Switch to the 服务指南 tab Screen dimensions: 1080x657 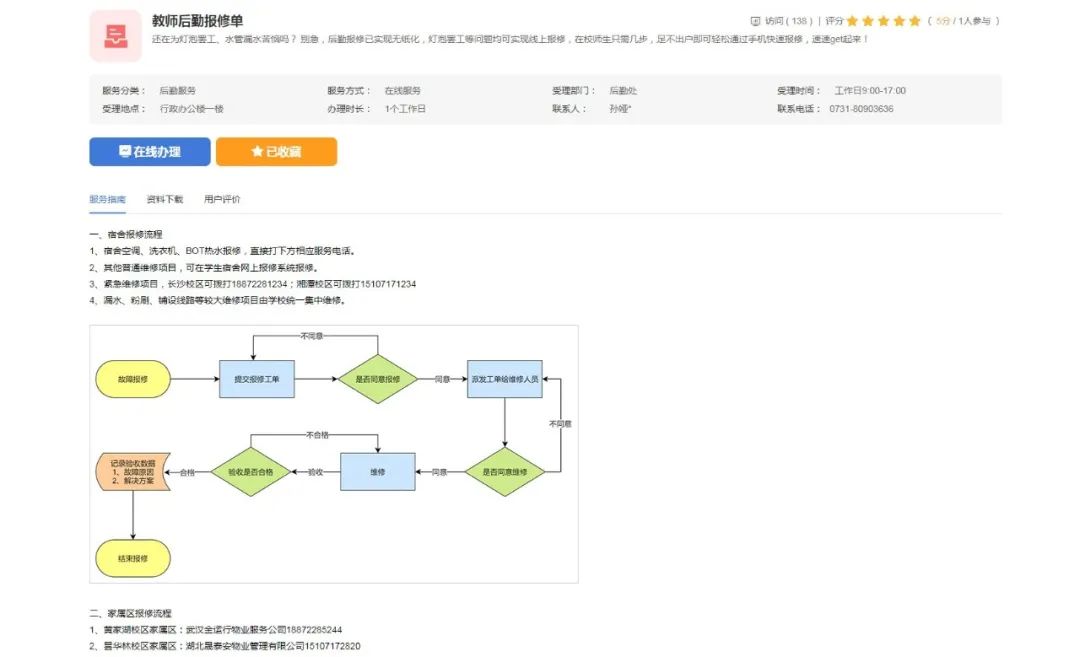tap(107, 199)
